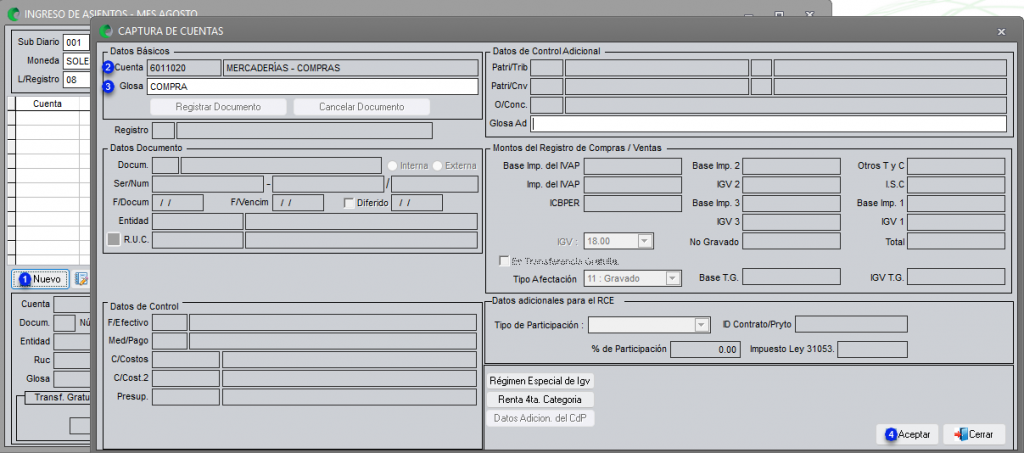Screen dimensions: 1024x453
Task: Click the ICBPER amount field
Action: [633, 204]
